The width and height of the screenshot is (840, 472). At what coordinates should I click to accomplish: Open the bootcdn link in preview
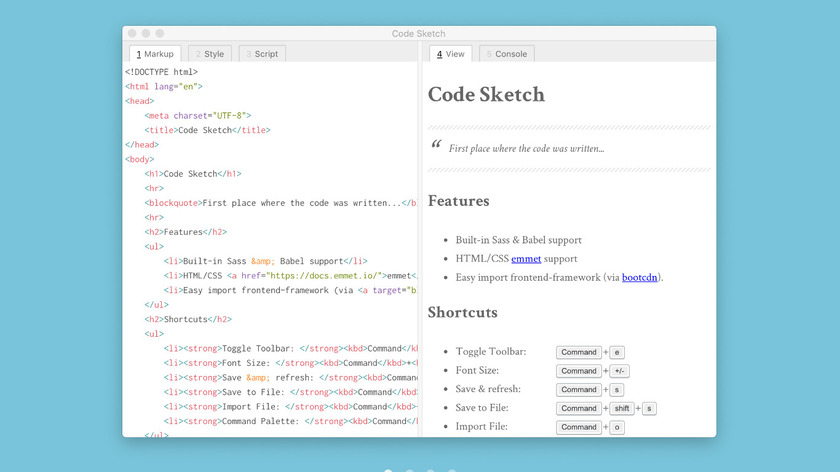point(640,278)
